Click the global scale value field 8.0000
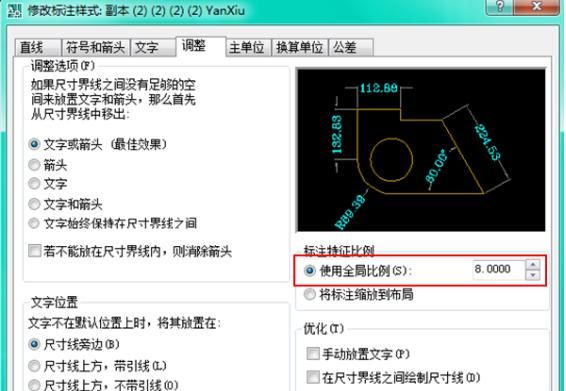This screenshot has height=391, width=566. coord(498,269)
